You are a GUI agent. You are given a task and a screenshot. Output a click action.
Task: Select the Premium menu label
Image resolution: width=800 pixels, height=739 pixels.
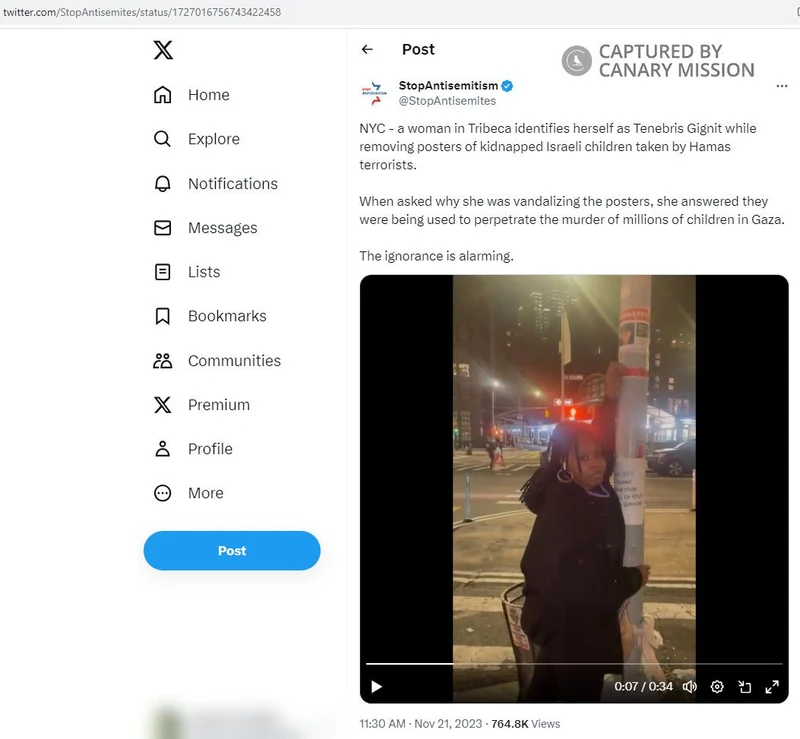219,405
